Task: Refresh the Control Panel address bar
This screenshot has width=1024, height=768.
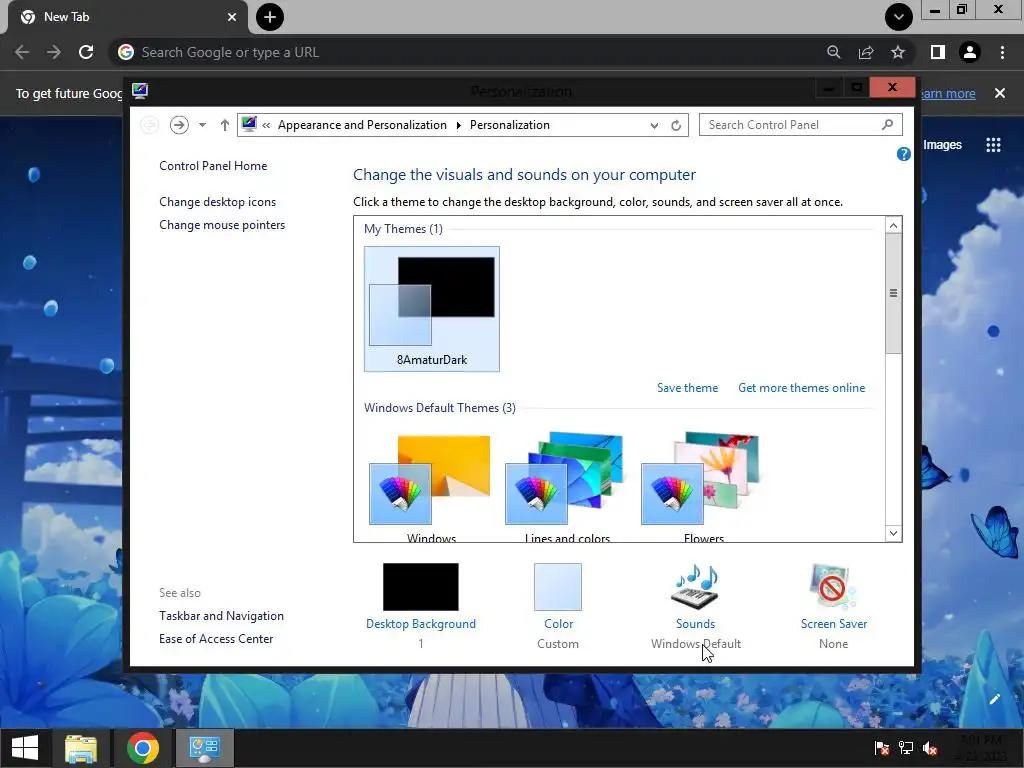Action: click(676, 125)
